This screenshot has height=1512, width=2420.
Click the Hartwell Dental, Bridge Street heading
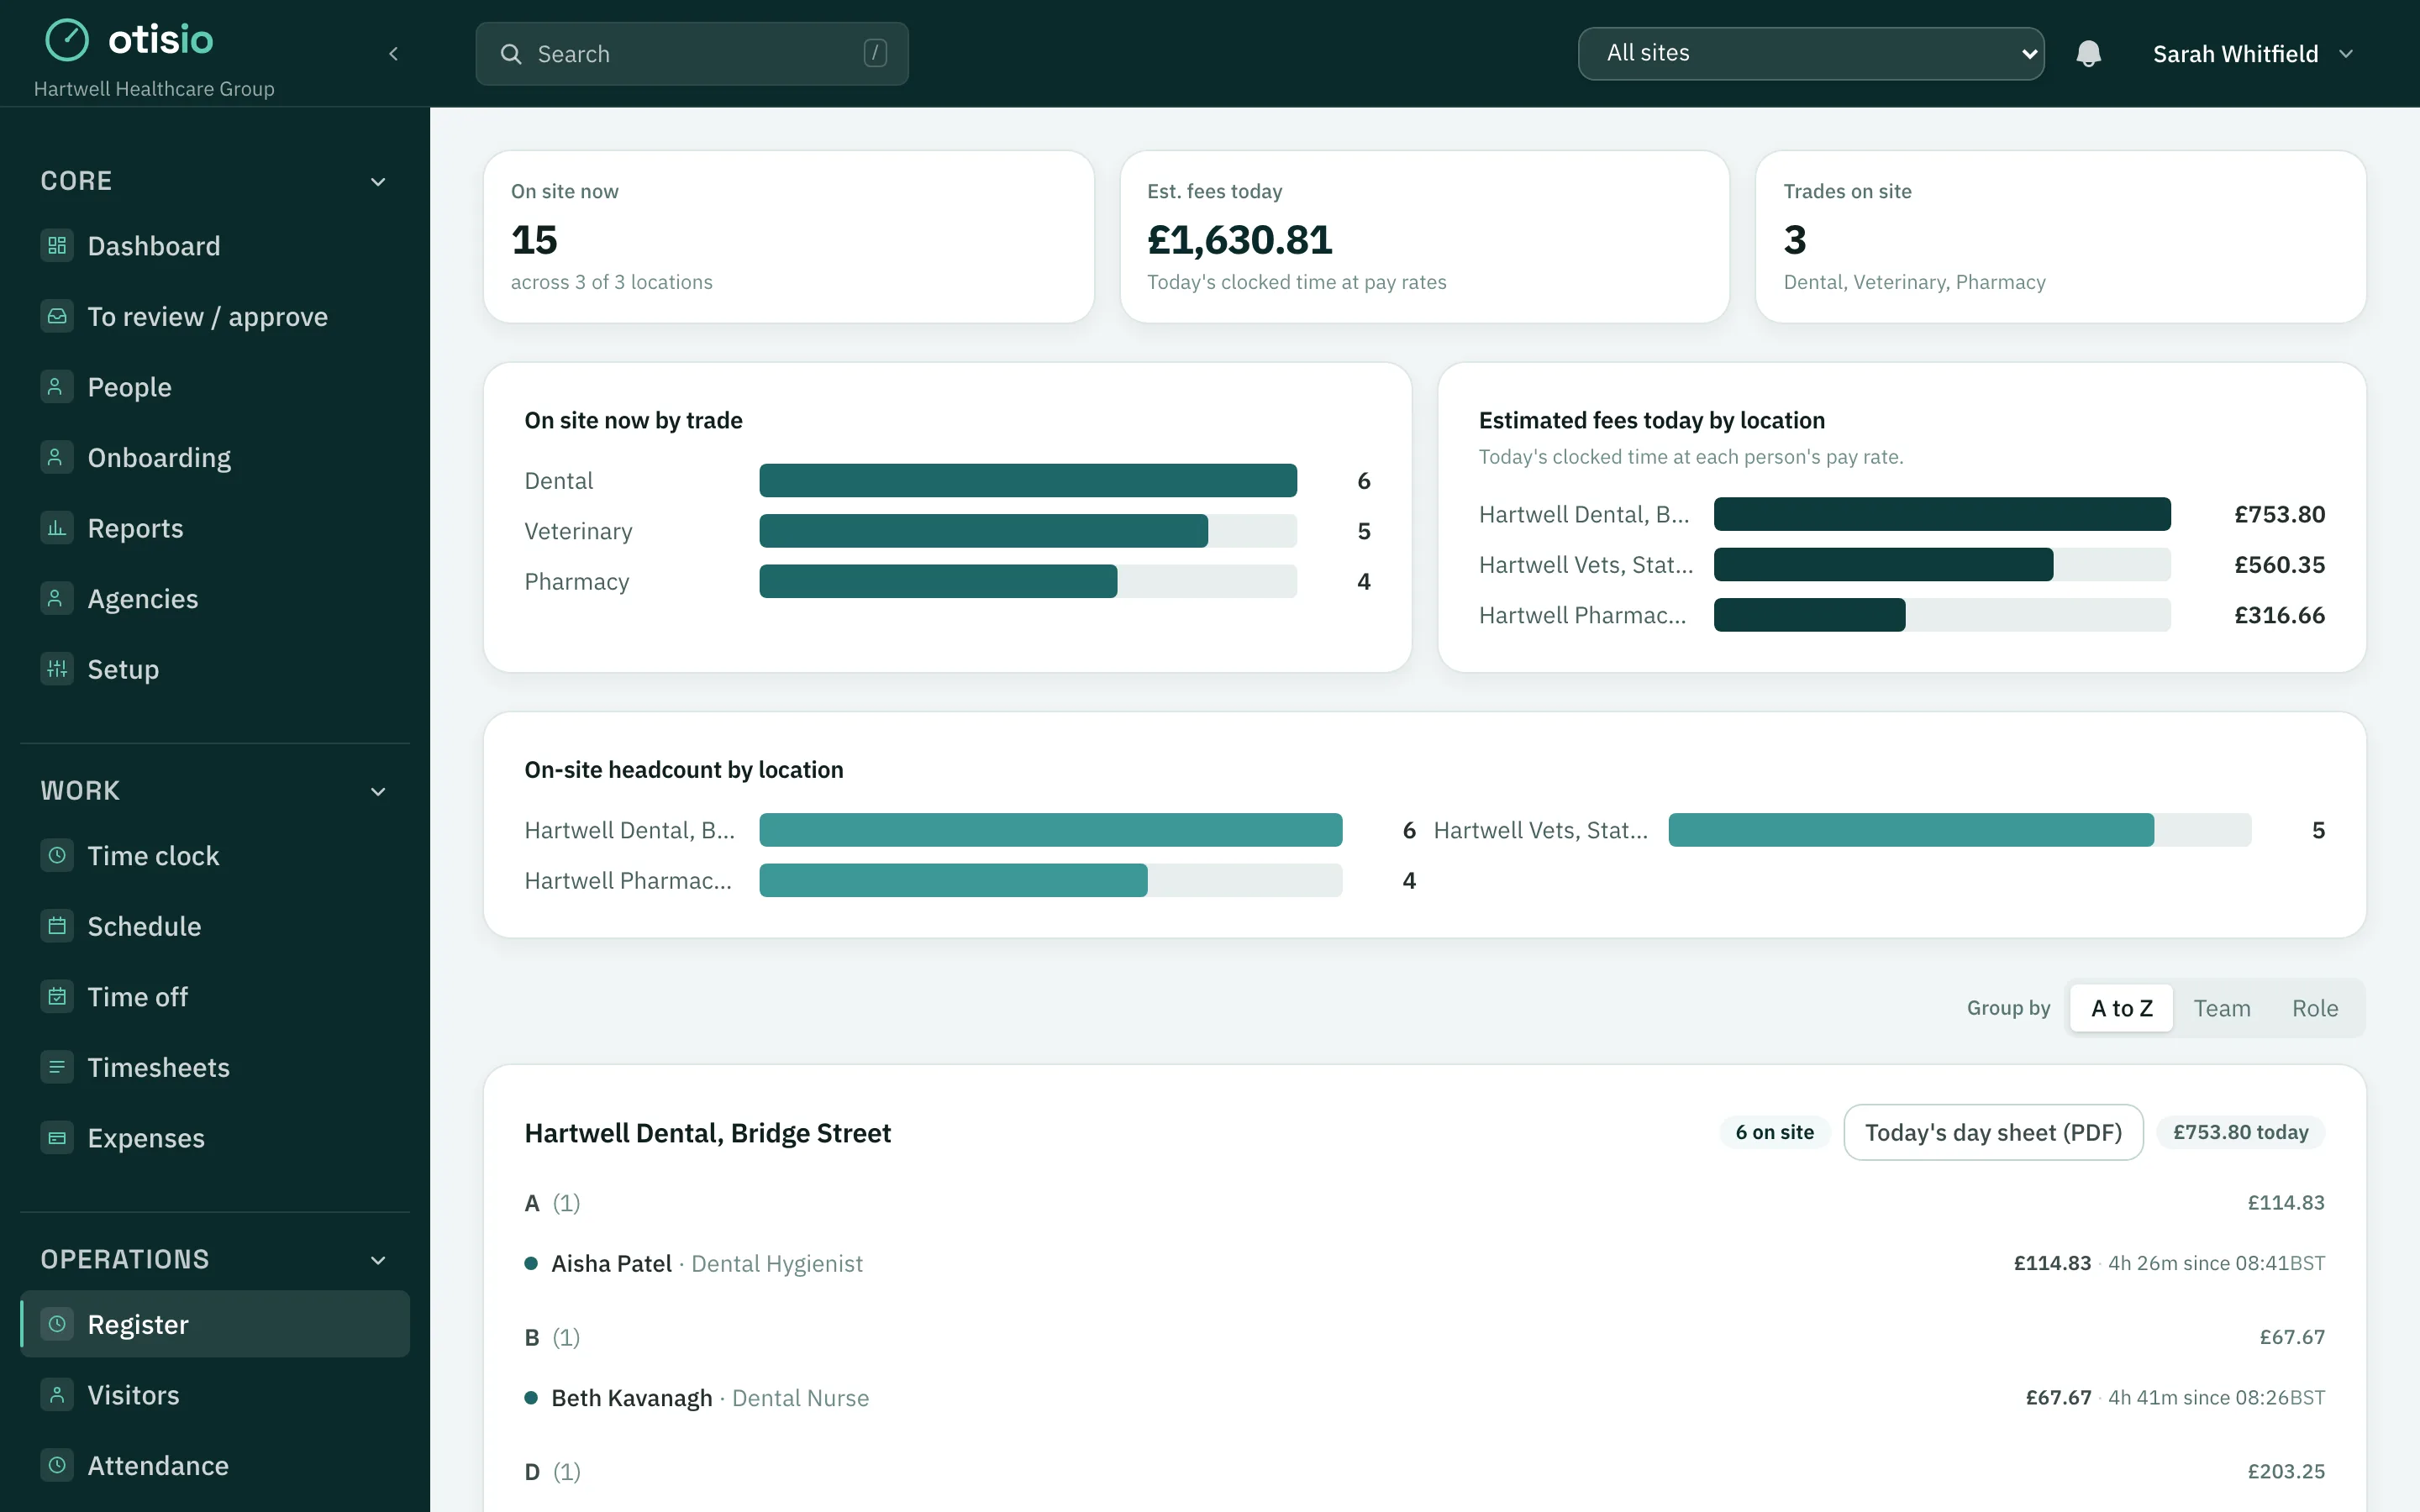(708, 1133)
